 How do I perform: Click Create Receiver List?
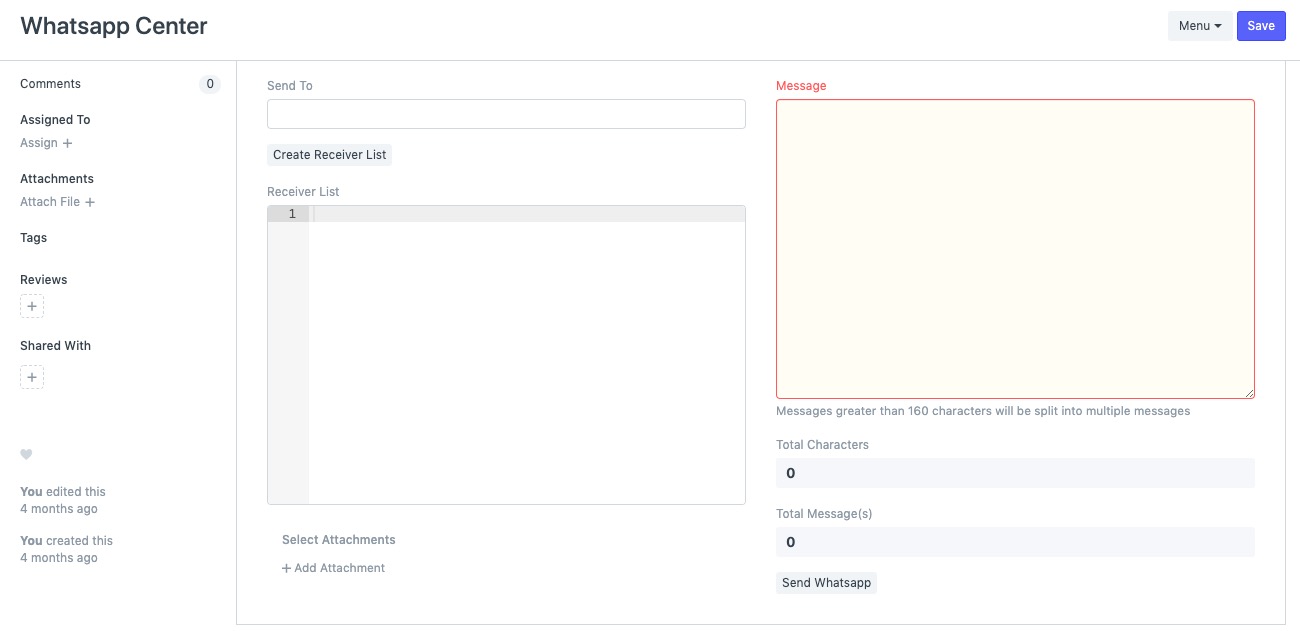click(x=329, y=154)
